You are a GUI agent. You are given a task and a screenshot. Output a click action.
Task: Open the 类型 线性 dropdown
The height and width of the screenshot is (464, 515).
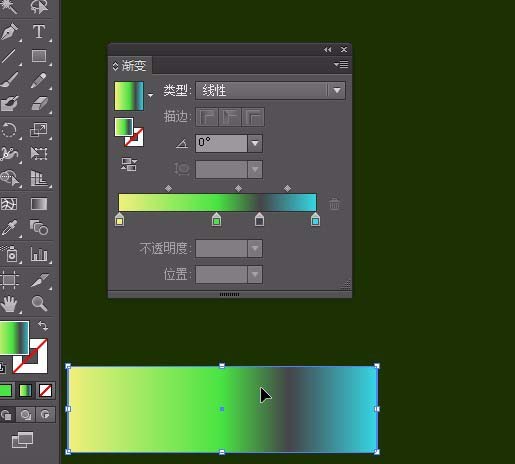pos(270,90)
